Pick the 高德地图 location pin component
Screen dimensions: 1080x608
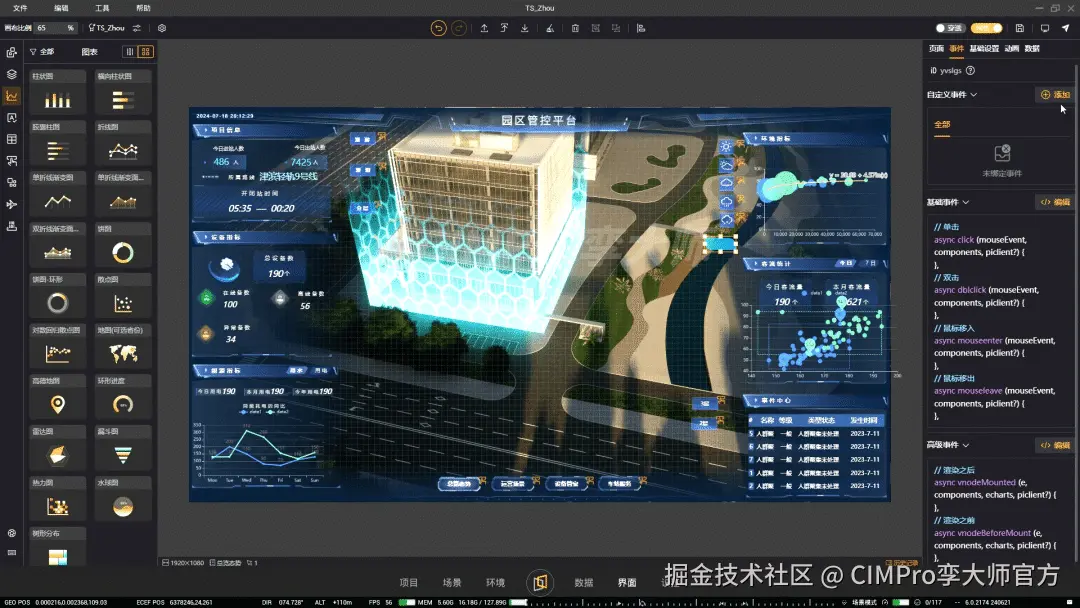[x=58, y=399]
